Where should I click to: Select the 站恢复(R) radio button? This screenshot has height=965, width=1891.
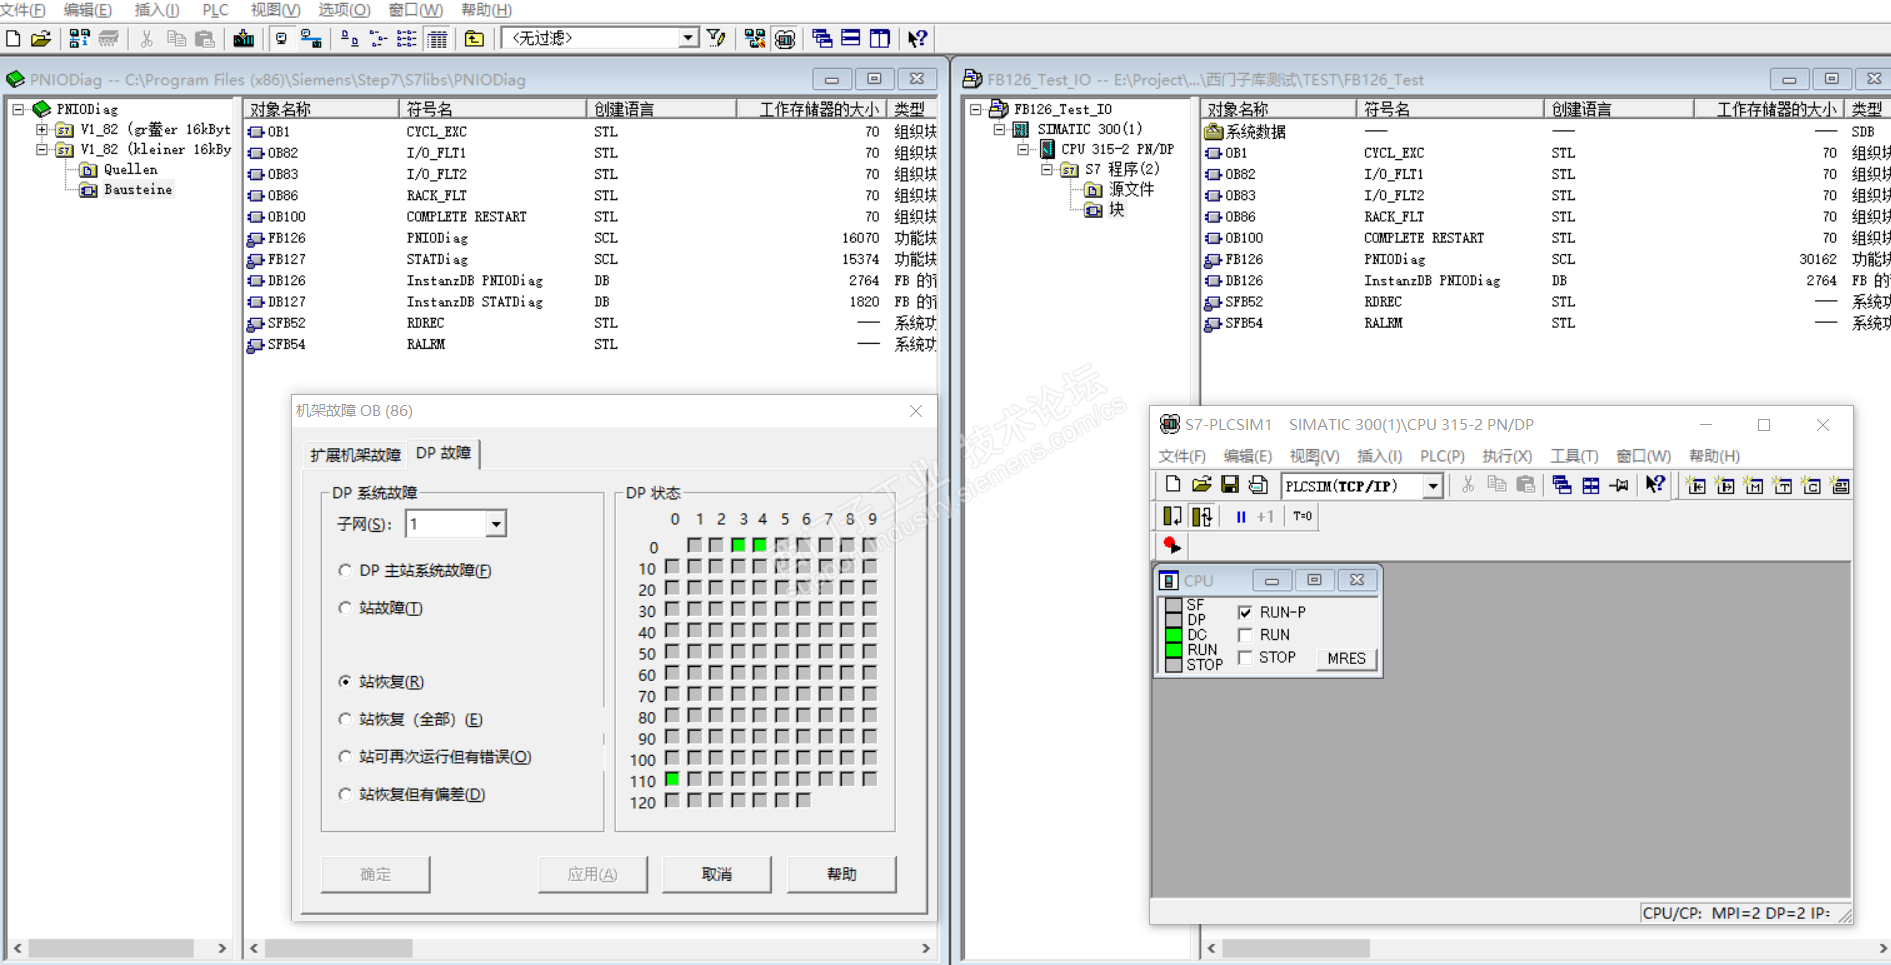345,682
